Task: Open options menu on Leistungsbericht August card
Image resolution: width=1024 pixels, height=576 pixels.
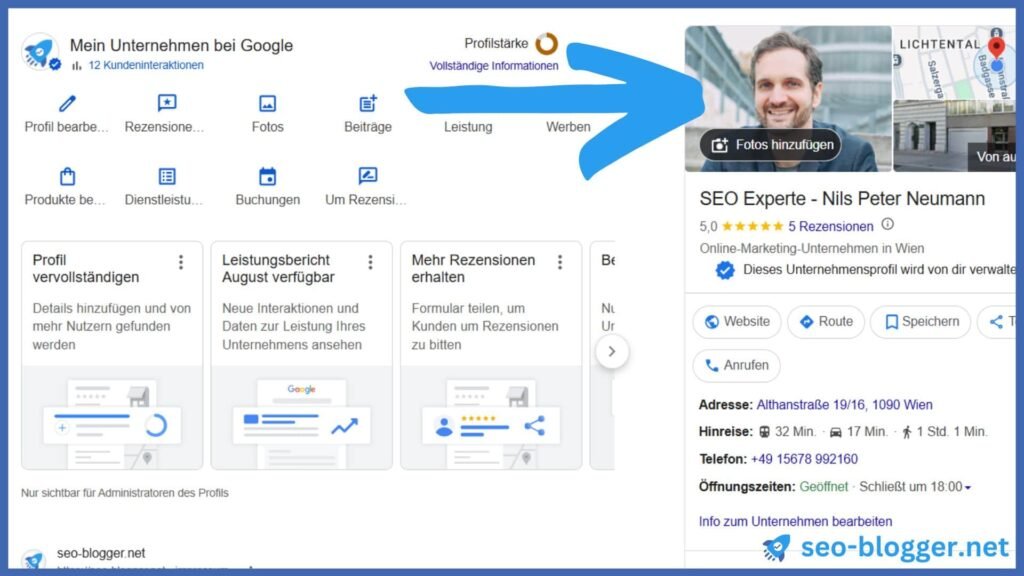Action: 370,263
